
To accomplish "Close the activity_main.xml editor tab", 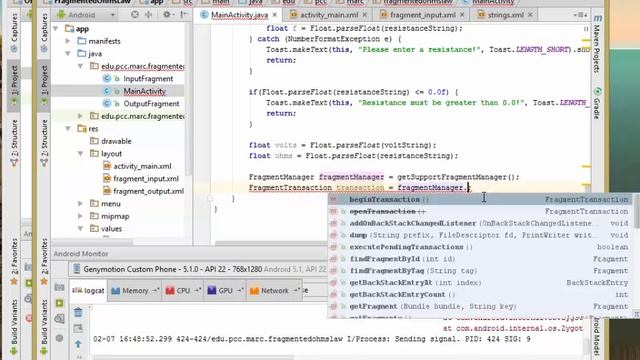I will point(364,15).
